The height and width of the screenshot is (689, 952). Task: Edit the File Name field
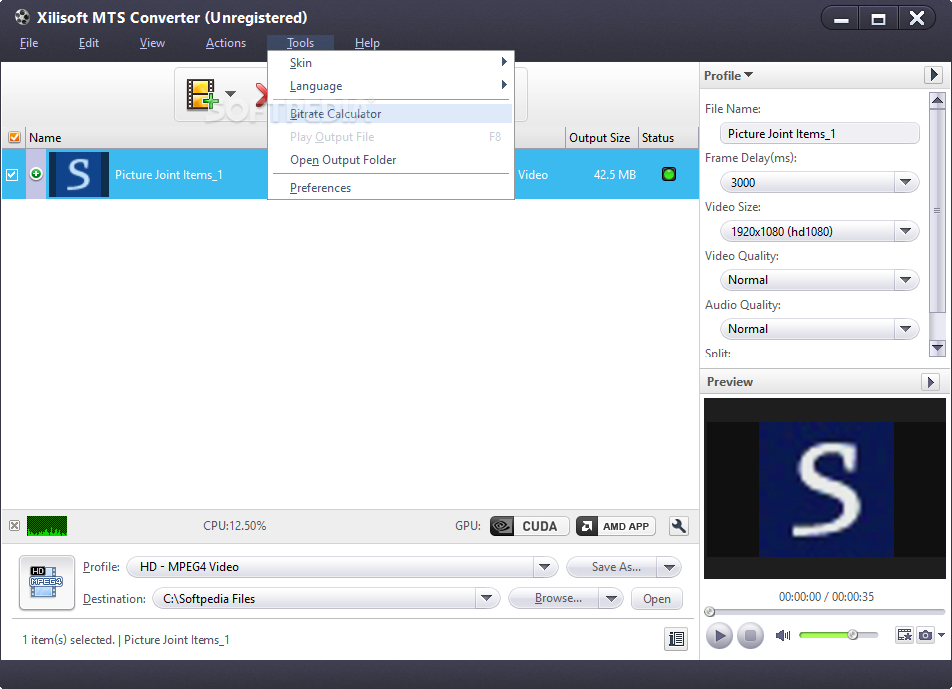click(x=820, y=134)
